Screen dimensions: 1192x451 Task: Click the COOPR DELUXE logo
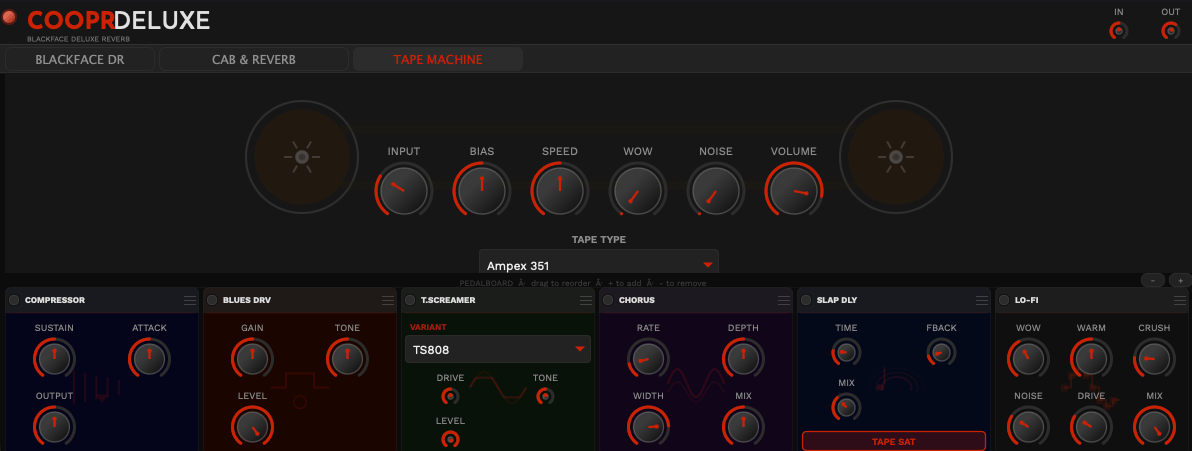(118, 20)
